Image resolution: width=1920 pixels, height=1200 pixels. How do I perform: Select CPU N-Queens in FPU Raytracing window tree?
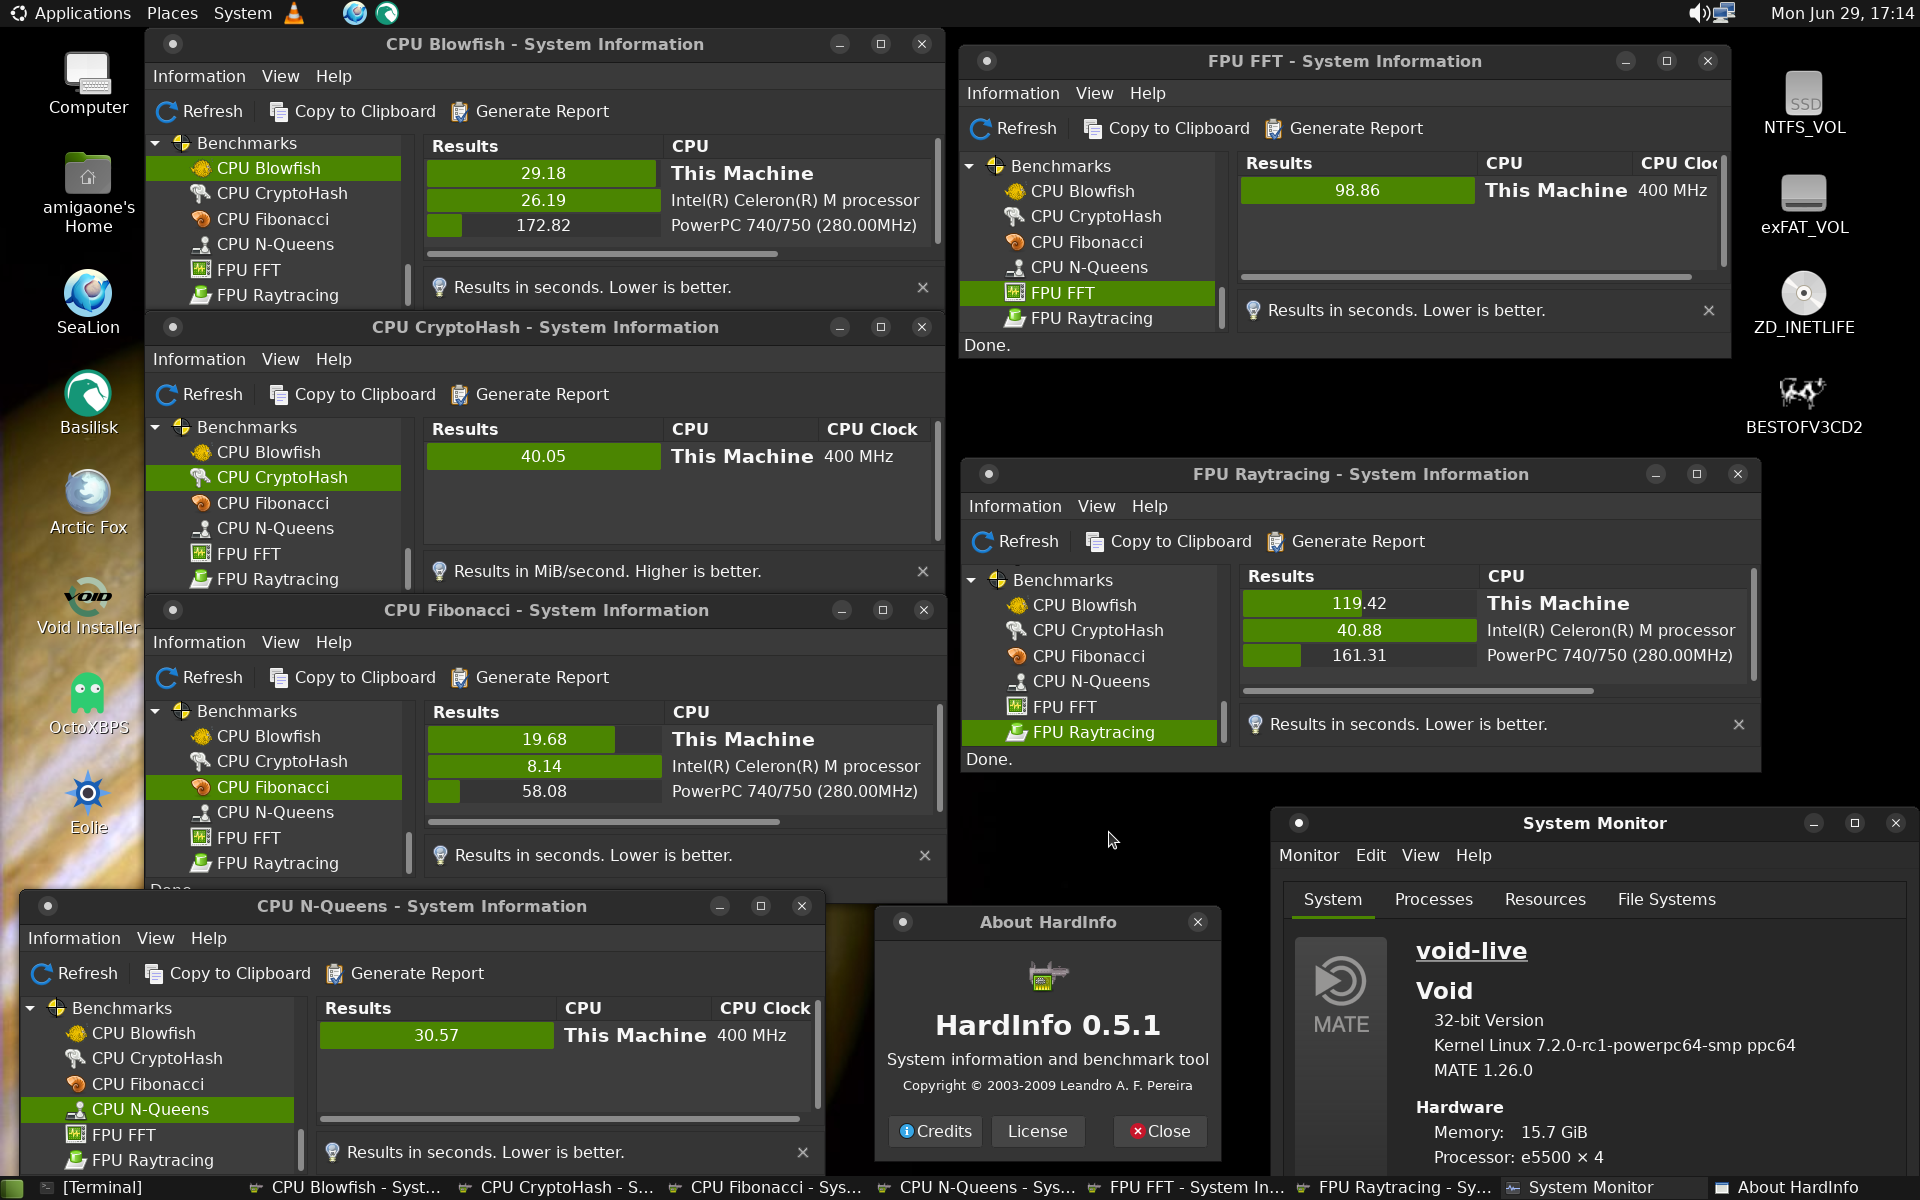[1090, 682]
